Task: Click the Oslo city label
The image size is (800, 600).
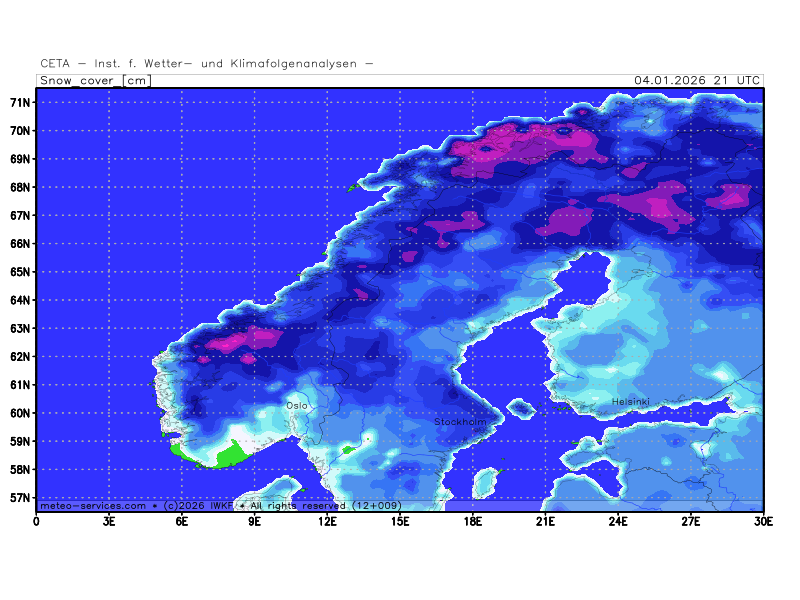Action: 297,405
